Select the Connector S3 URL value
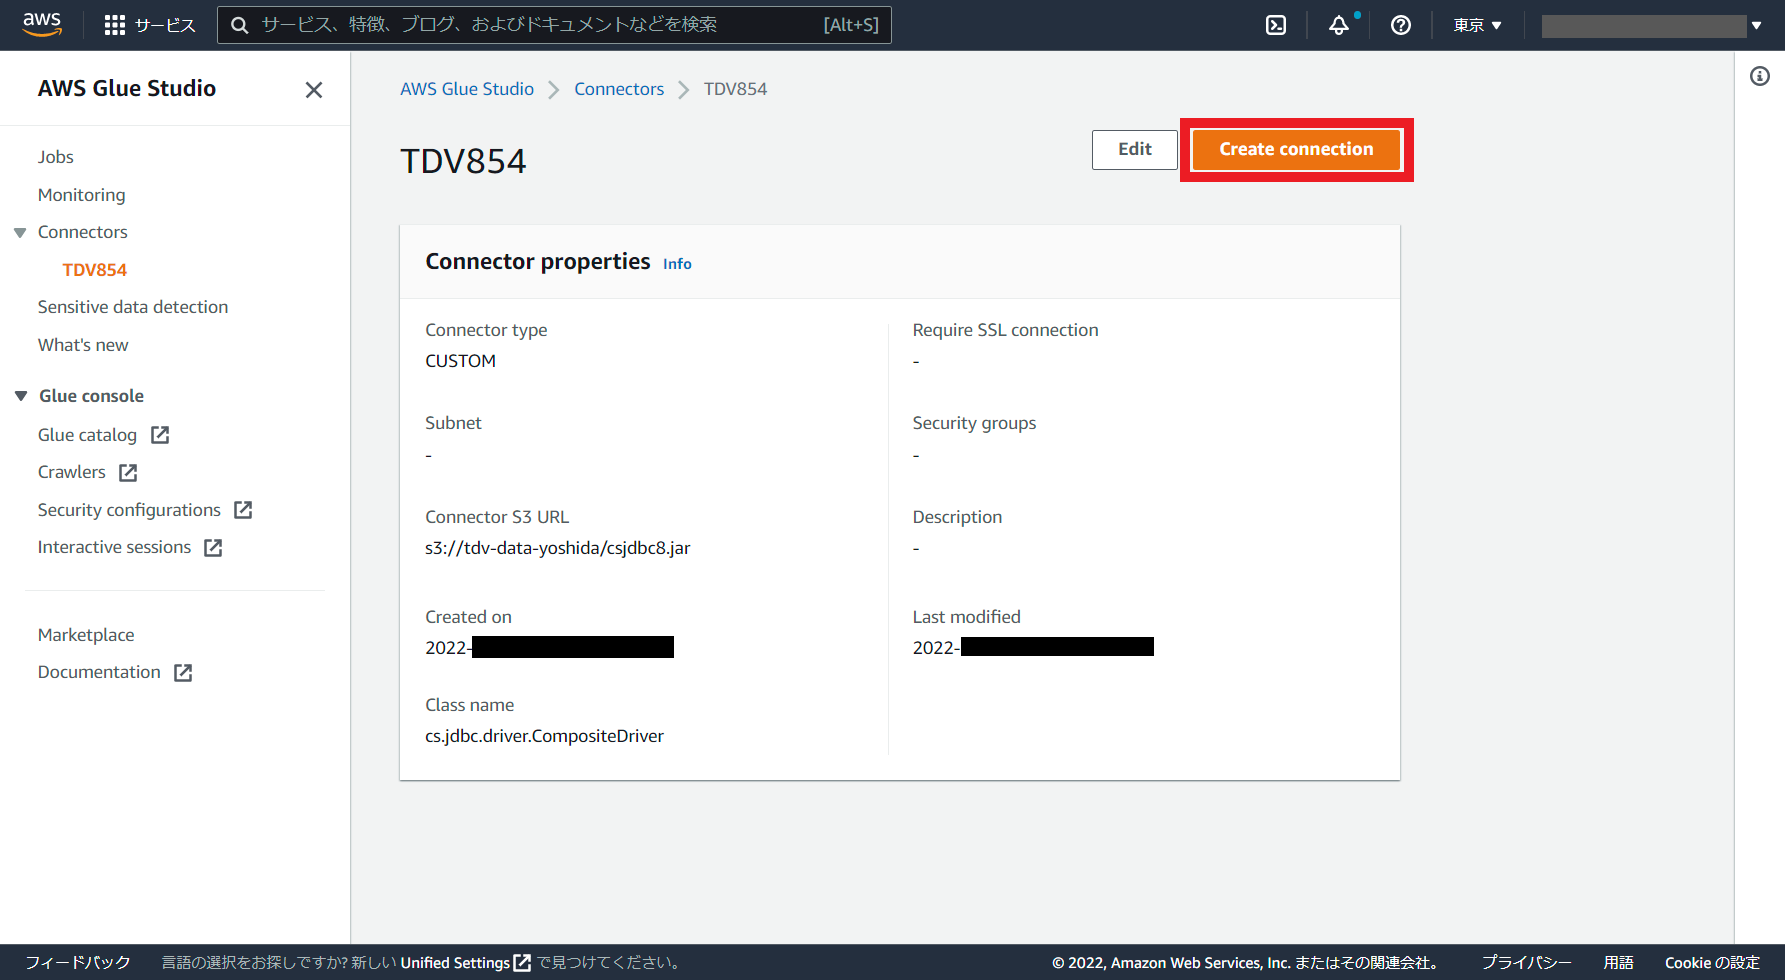Viewport: 1785px width, 980px height. (x=558, y=548)
